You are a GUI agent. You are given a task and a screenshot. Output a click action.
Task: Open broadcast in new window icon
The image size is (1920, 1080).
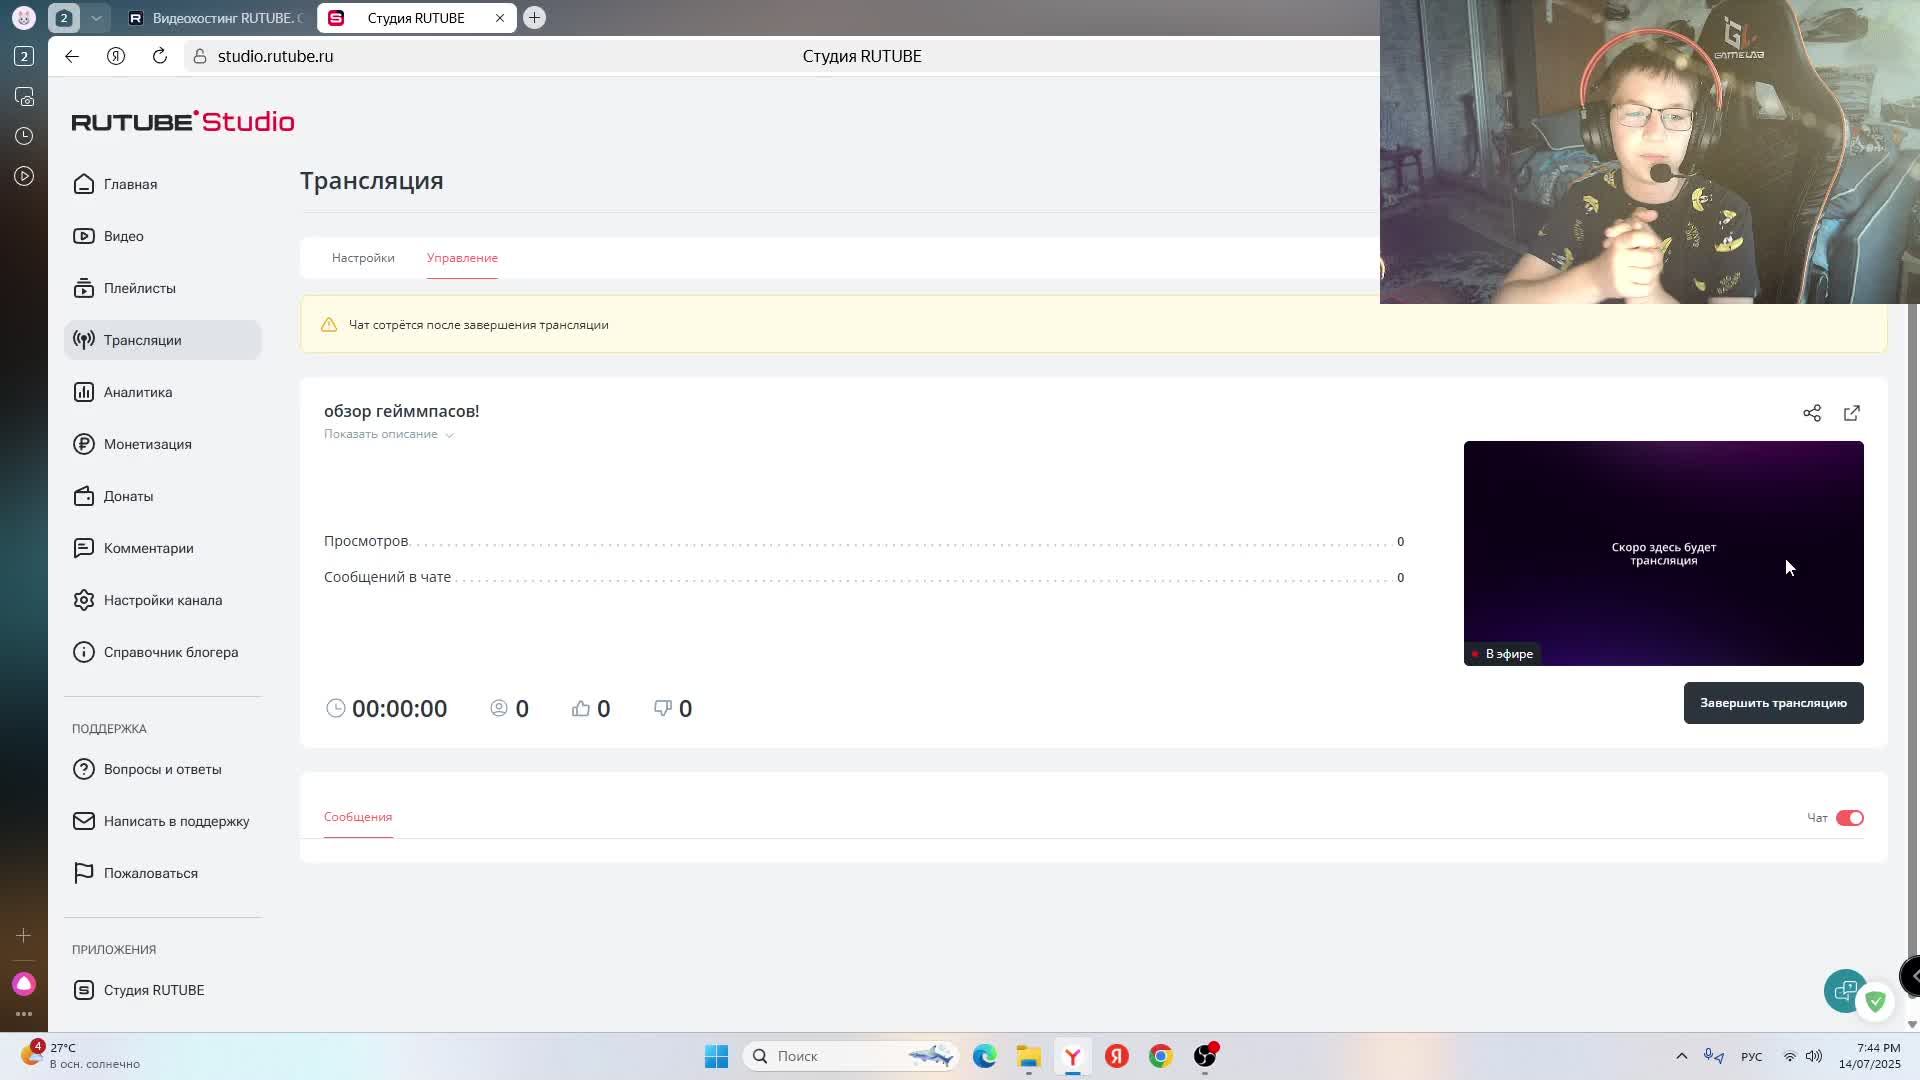pyautogui.click(x=1851, y=413)
